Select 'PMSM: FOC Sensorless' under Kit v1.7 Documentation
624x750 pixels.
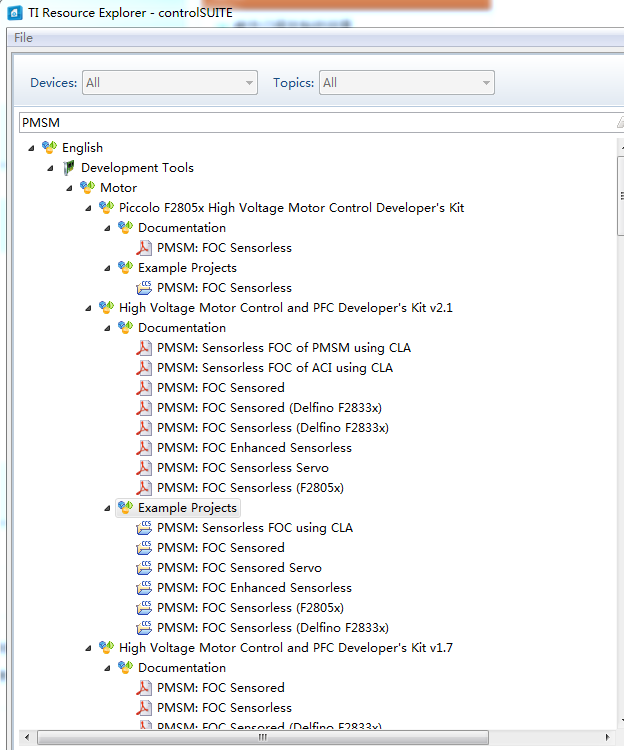[224, 708]
